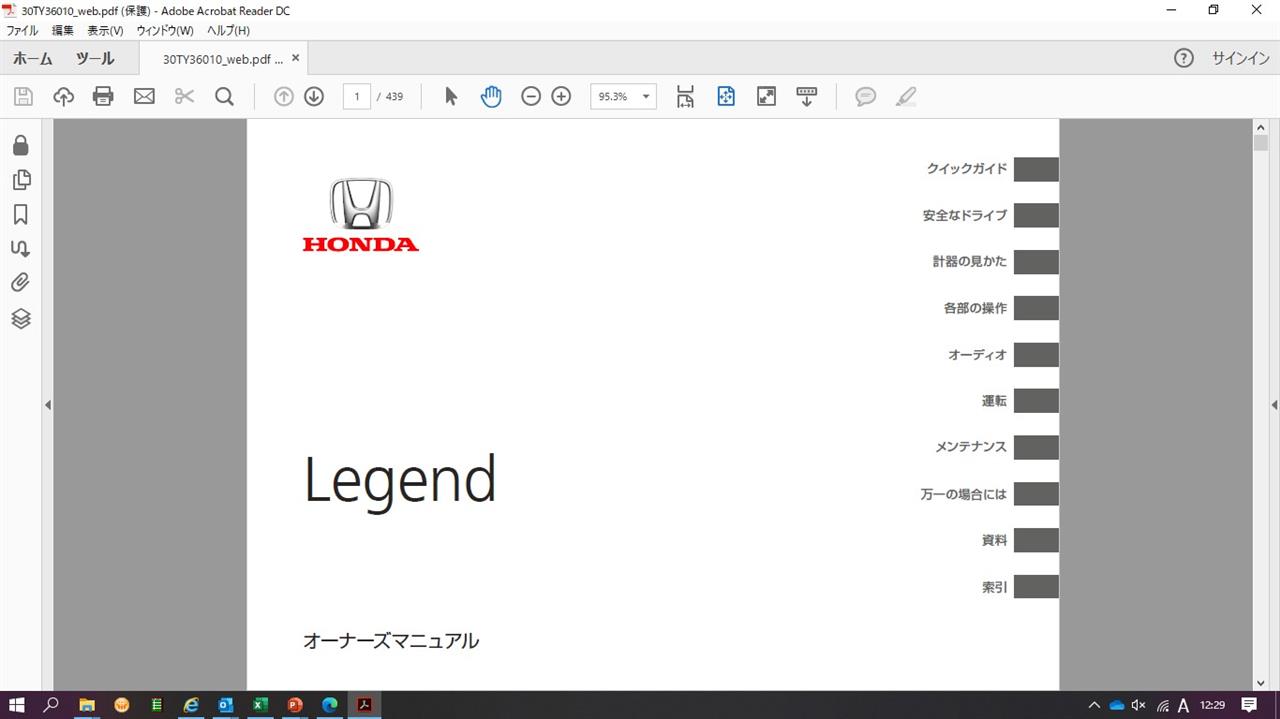Viewport: 1280px width, 719px height.
Task: Open the attachments paperclip panel
Action: 20,283
